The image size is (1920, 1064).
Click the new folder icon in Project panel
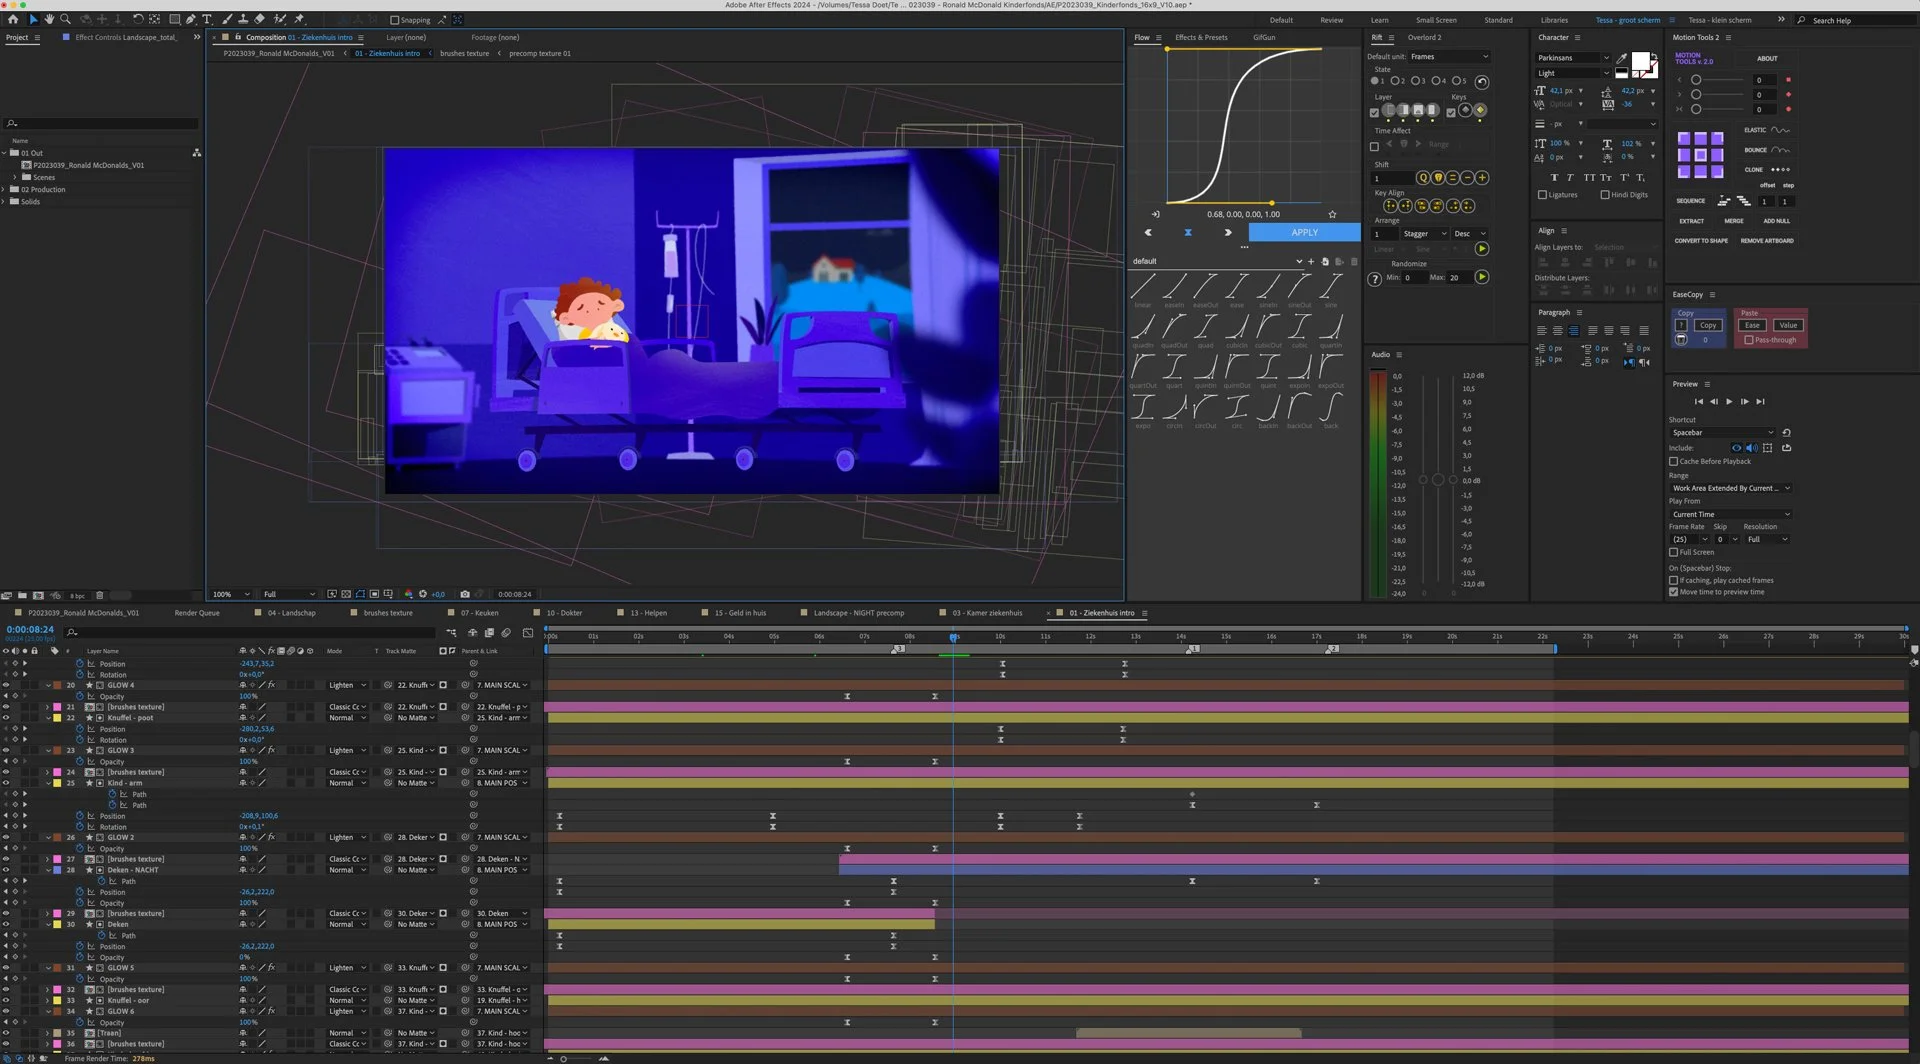[x=23, y=595]
